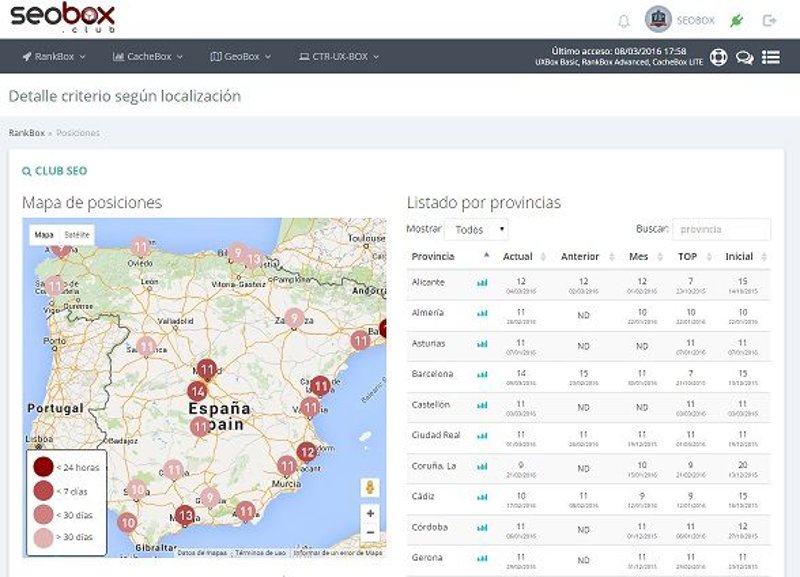Open the chat bubbles icon
The width and height of the screenshot is (800, 577).
744,57
